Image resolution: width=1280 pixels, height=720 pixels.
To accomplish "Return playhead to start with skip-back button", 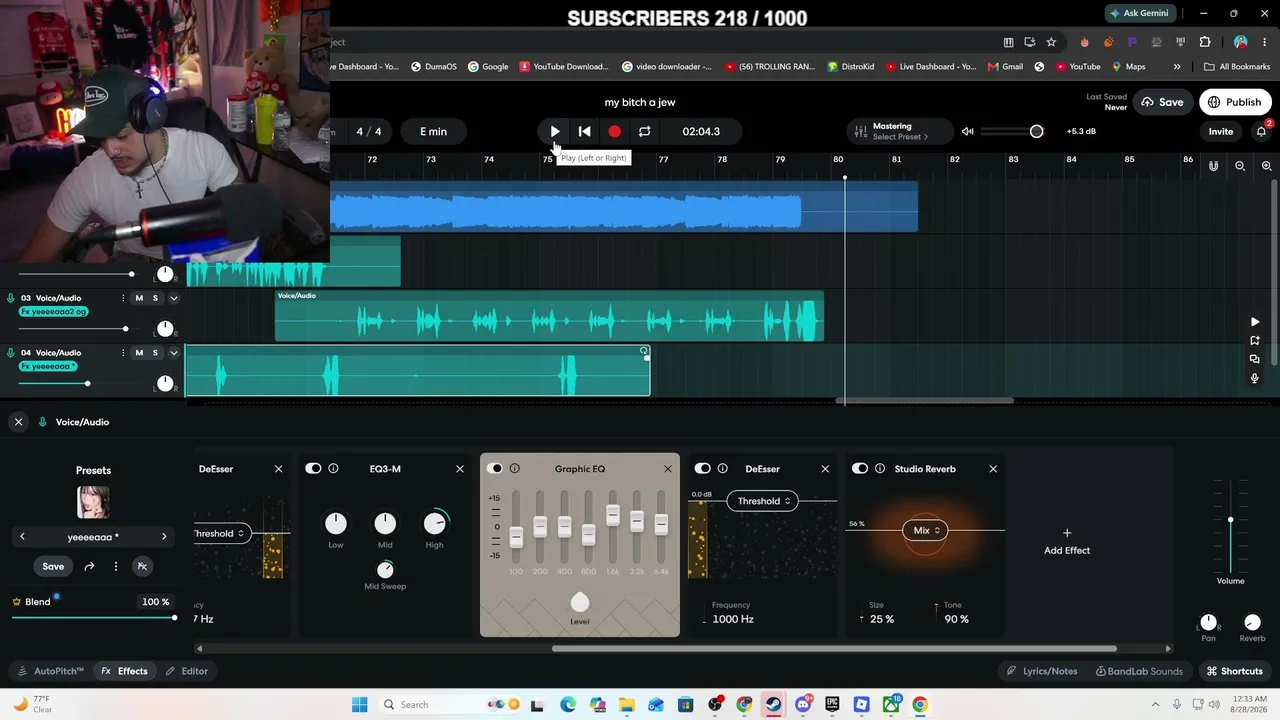I will (x=585, y=131).
